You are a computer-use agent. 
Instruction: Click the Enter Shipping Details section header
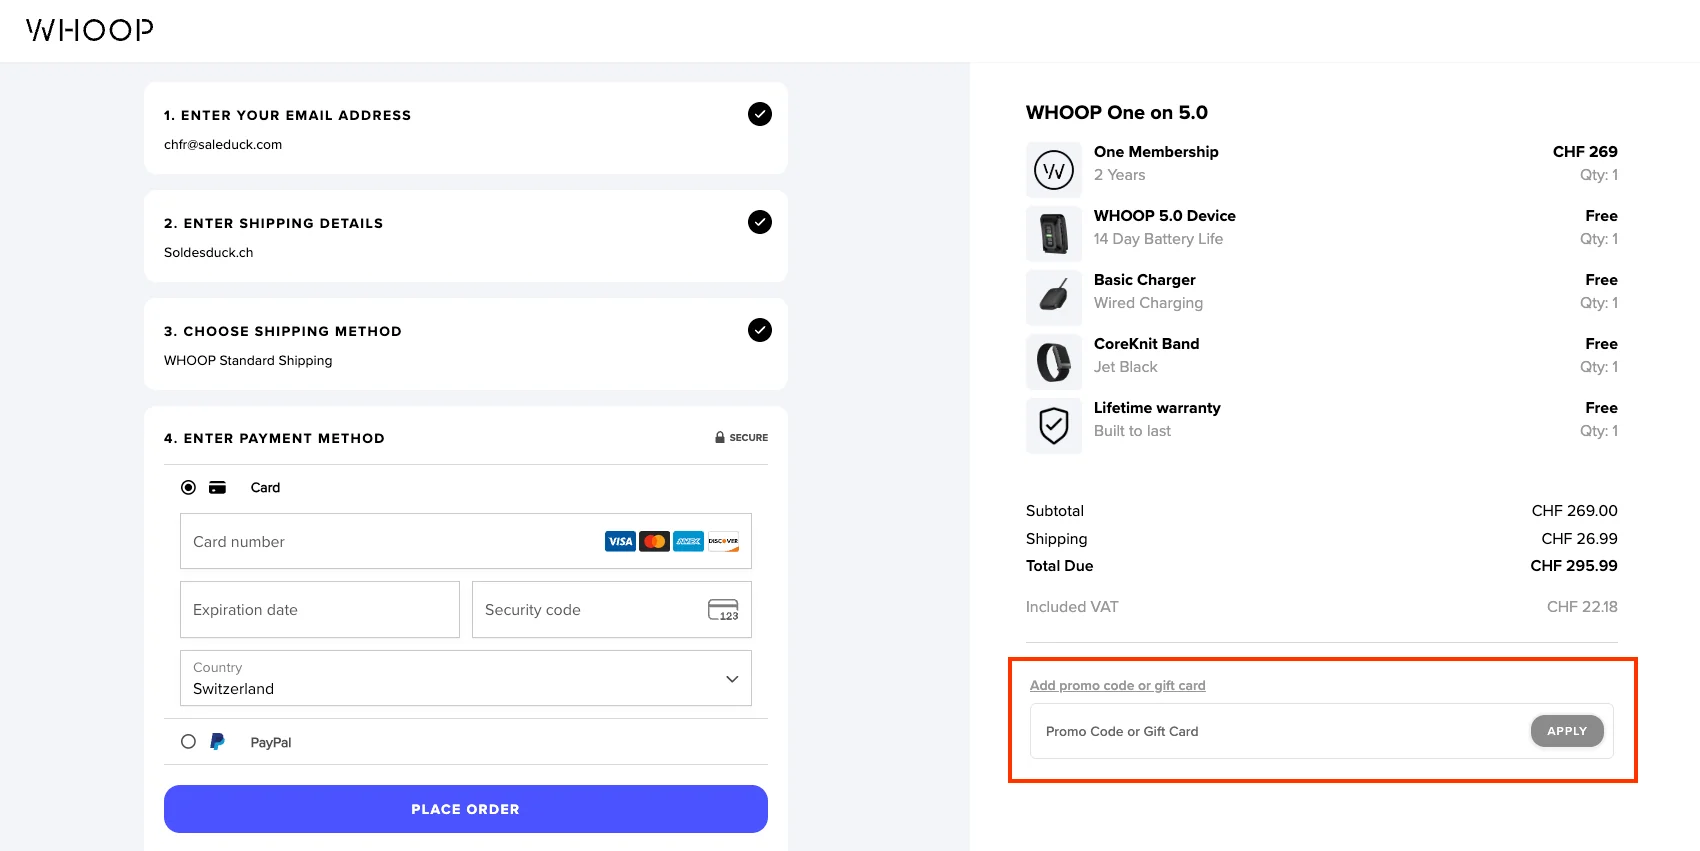(274, 223)
